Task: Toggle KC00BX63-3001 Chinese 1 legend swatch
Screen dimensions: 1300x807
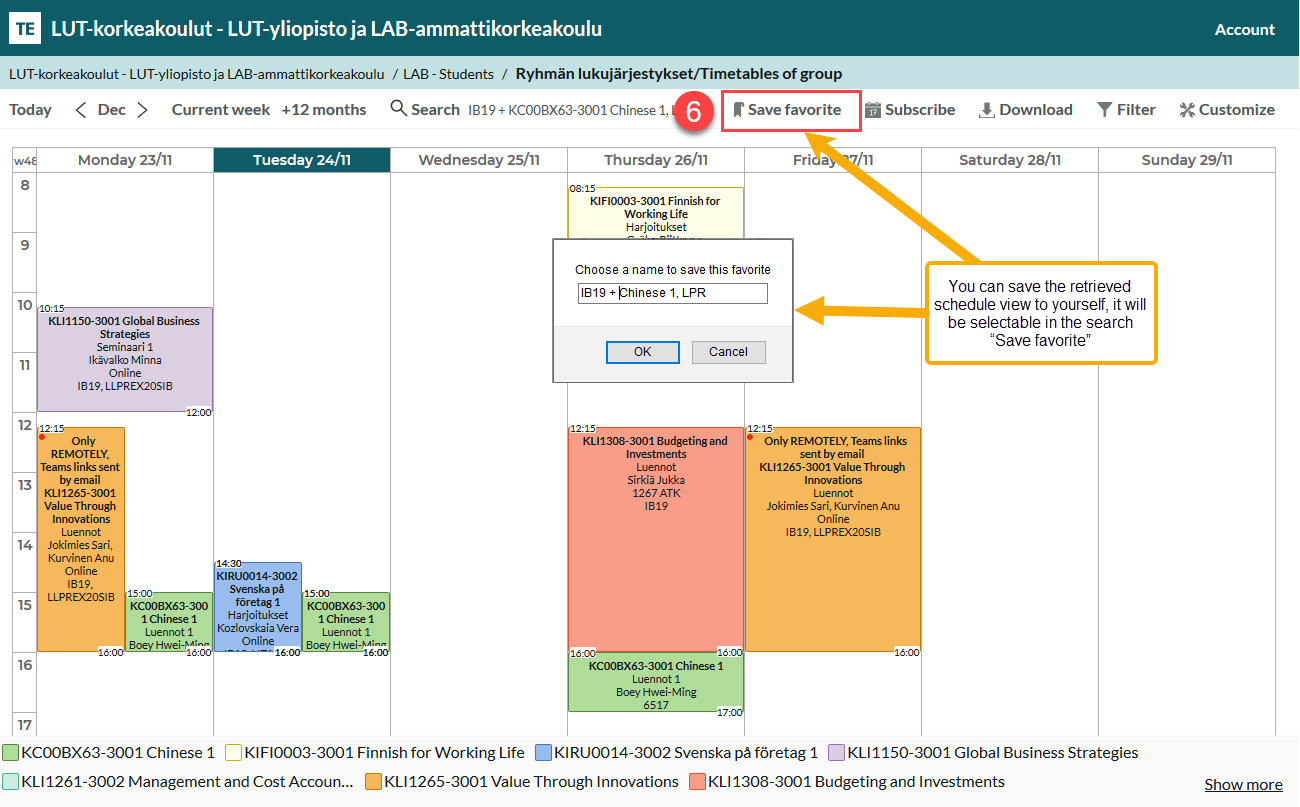Action: click(x=11, y=753)
